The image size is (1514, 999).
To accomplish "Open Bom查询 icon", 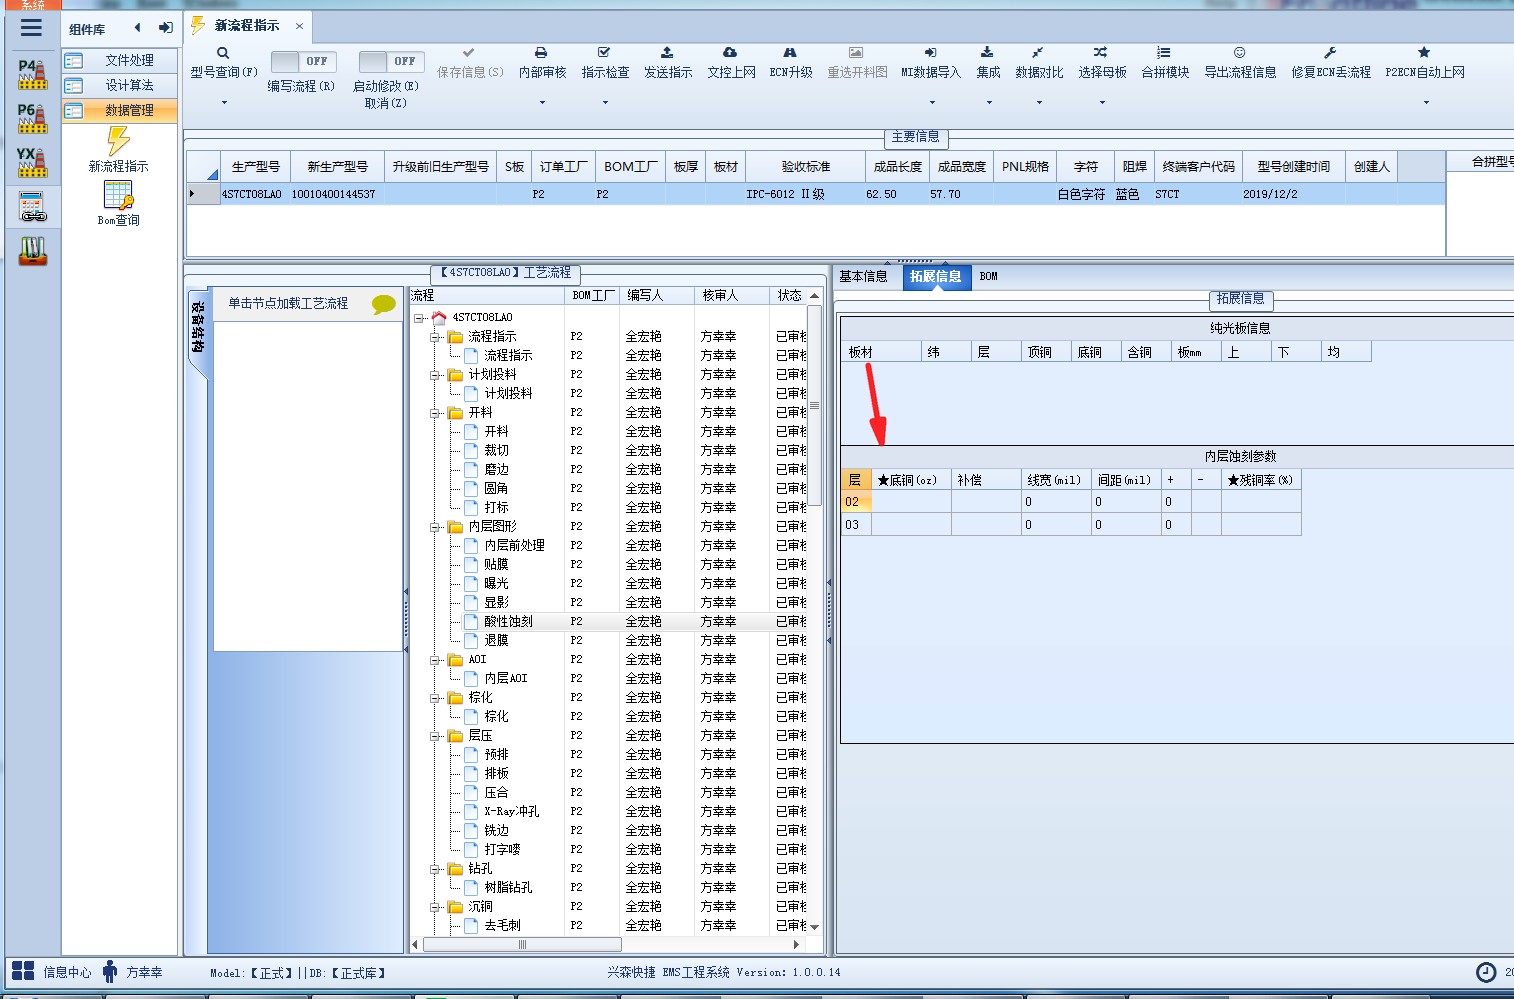I will tap(119, 195).
